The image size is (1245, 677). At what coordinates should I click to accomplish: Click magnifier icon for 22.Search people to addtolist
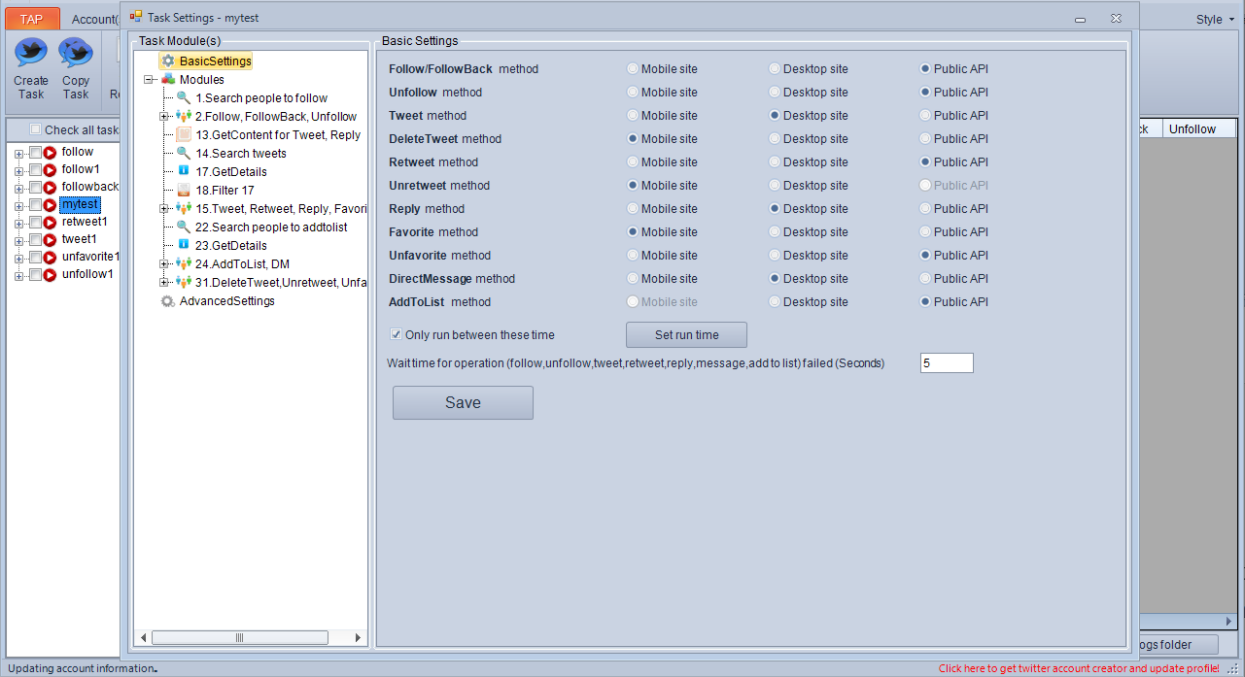click(x=184, y=227)
